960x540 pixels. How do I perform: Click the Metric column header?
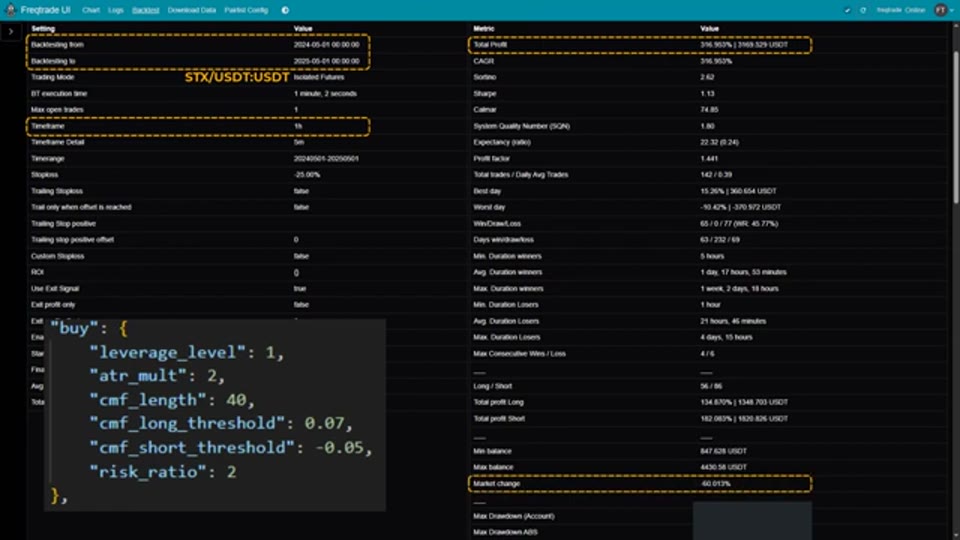(484, 28)
